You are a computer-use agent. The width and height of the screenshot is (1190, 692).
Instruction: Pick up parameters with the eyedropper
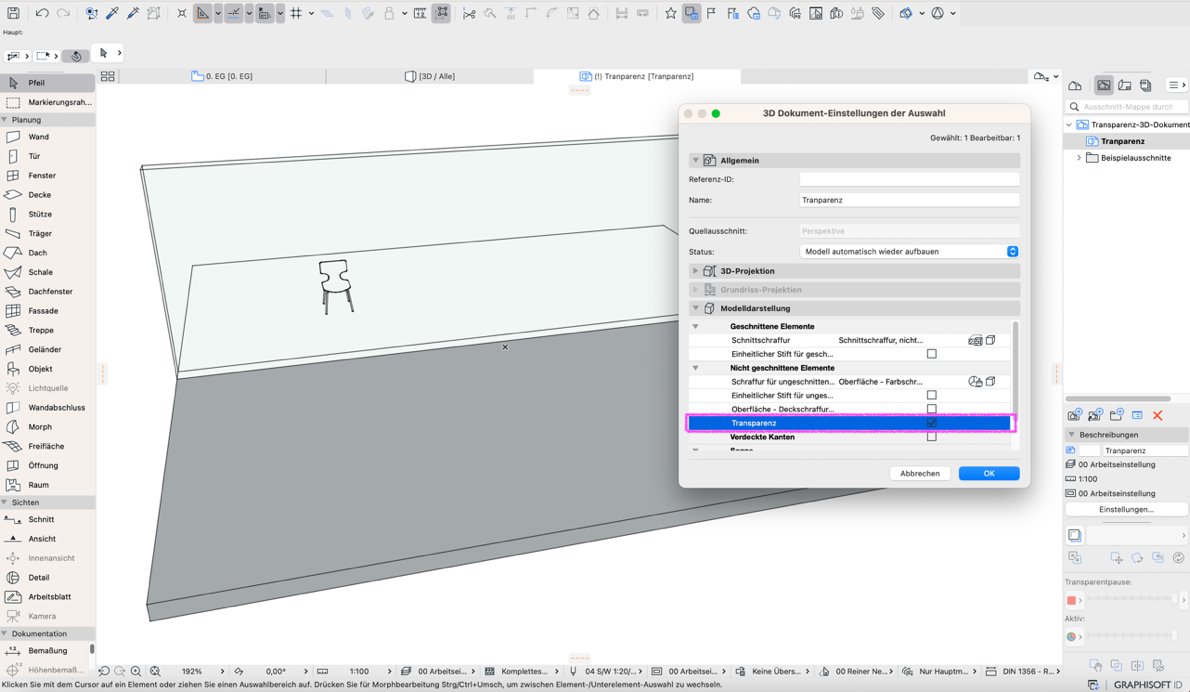[x=112, y=13]
